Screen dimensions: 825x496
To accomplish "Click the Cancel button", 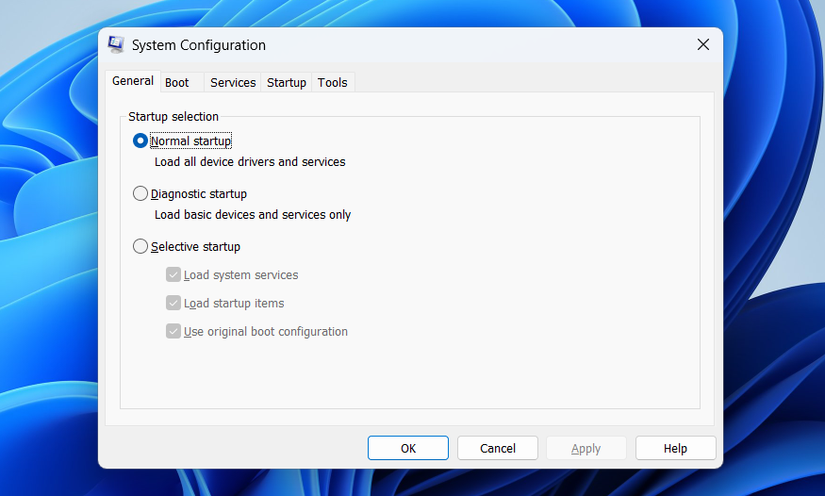I will point(498,448).
